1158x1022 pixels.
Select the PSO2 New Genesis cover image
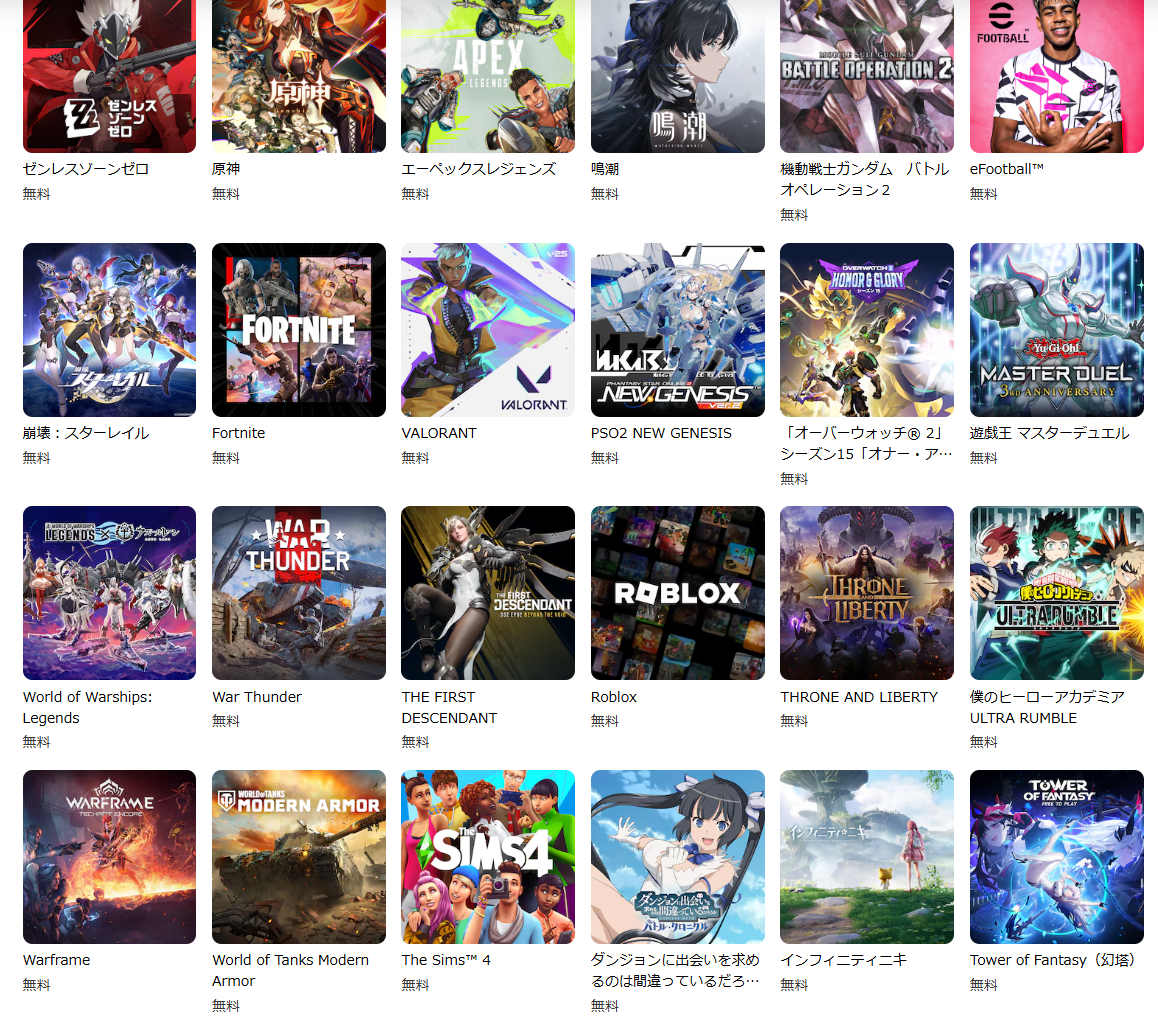677,330
